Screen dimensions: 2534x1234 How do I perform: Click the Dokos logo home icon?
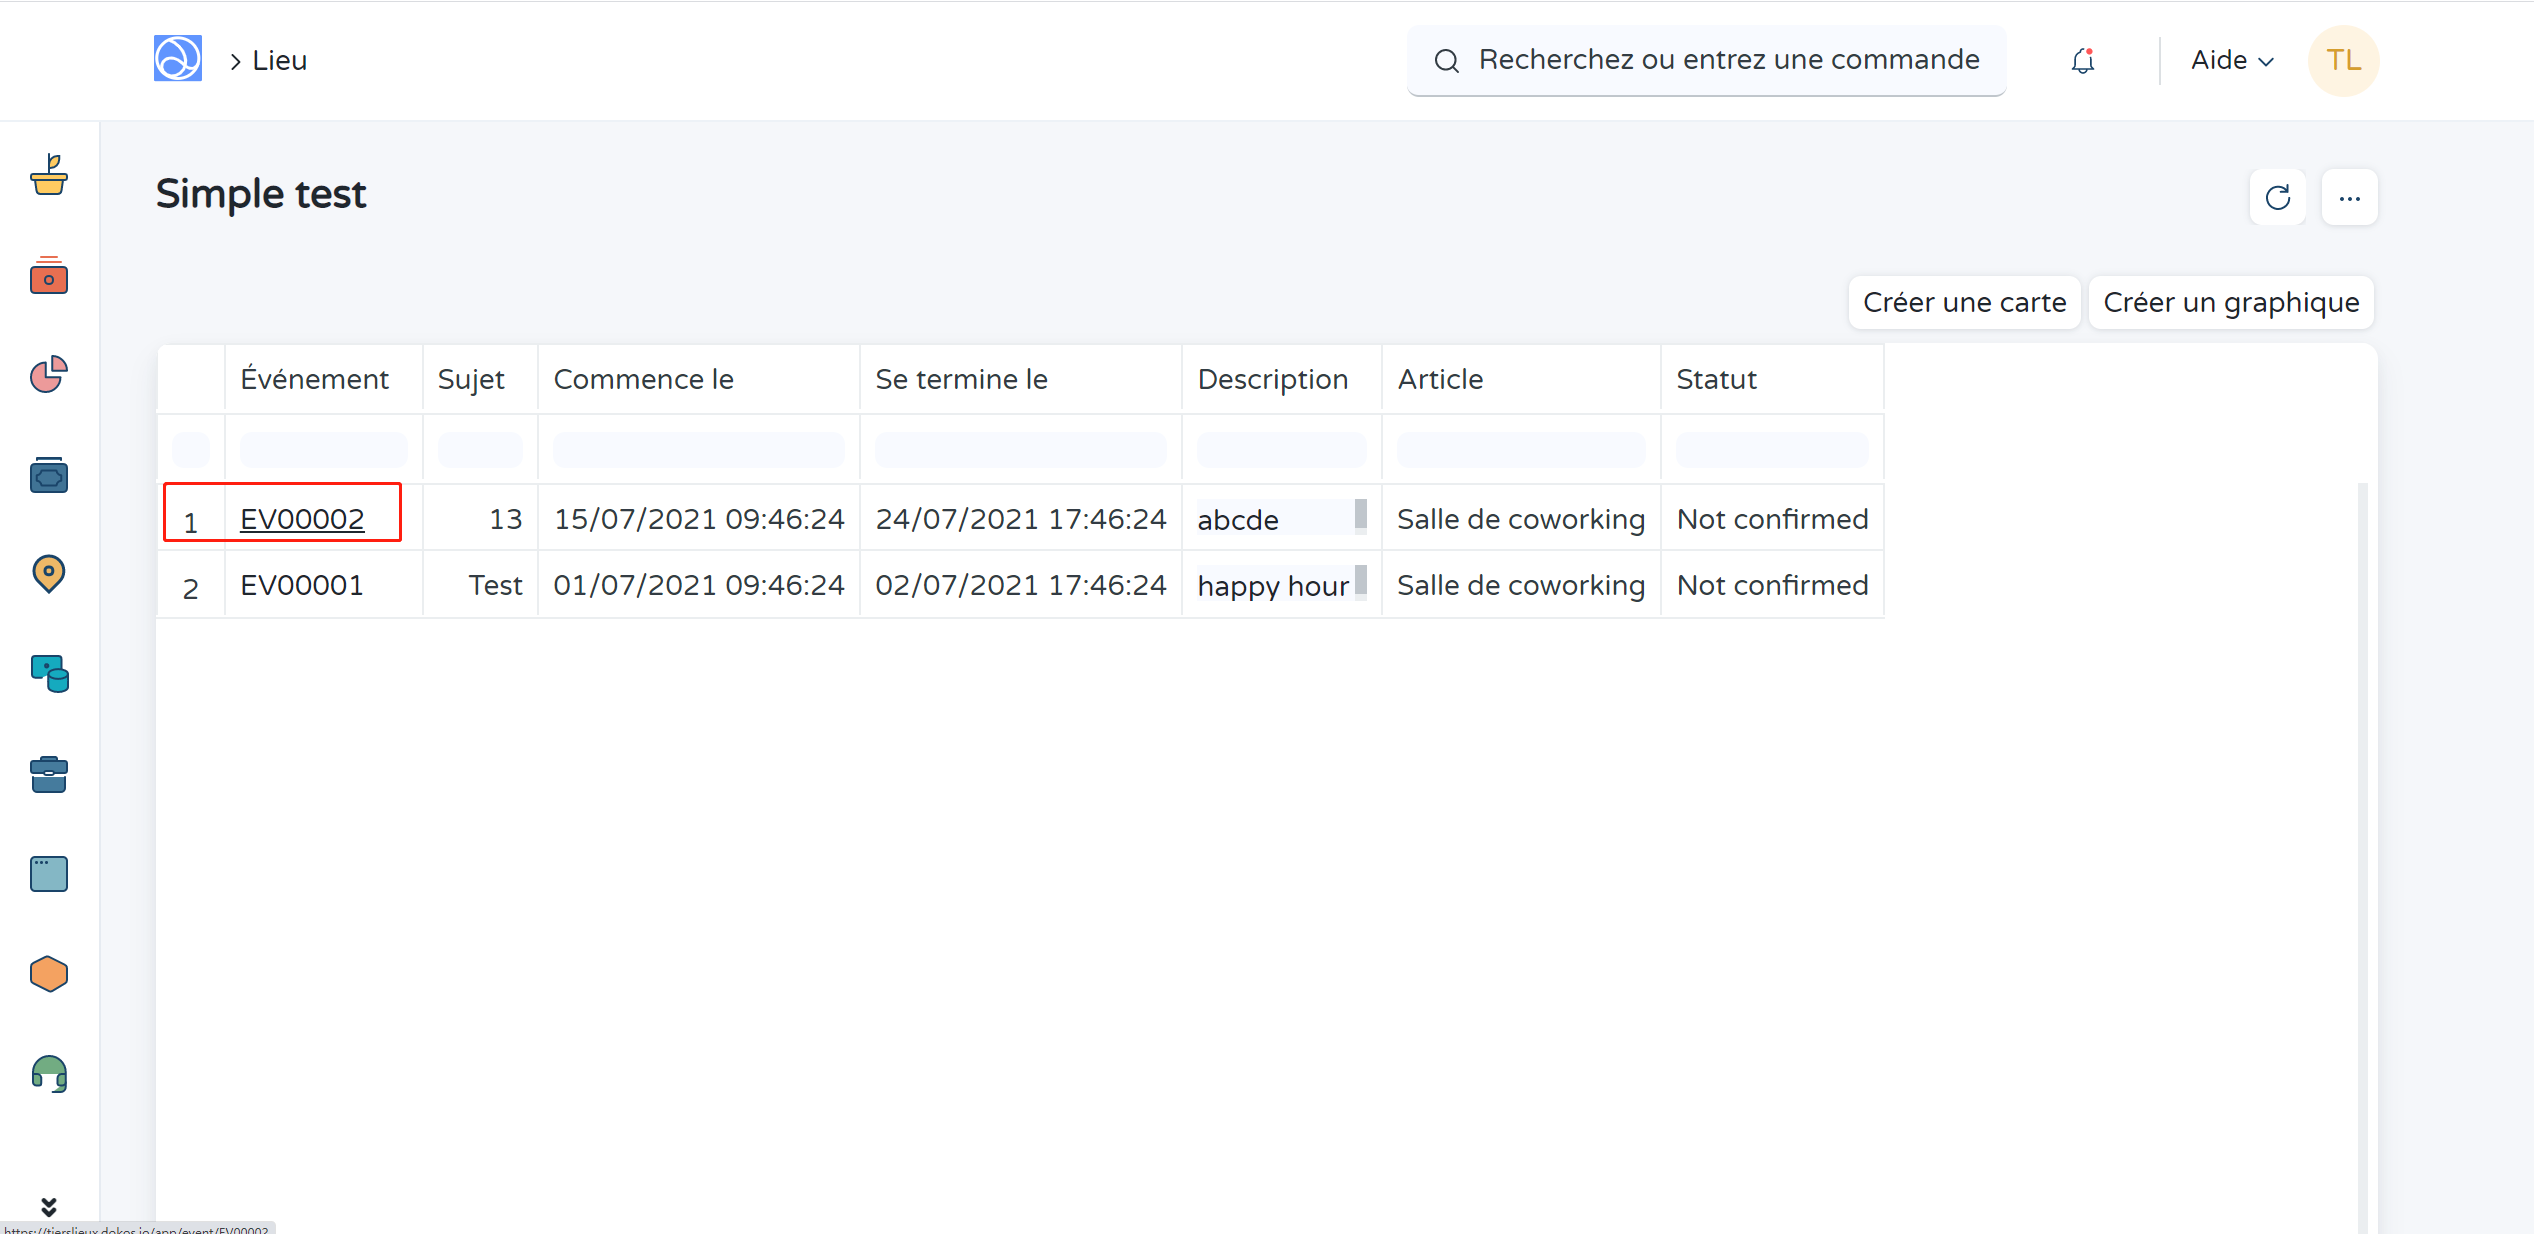(x=177, y=59)
